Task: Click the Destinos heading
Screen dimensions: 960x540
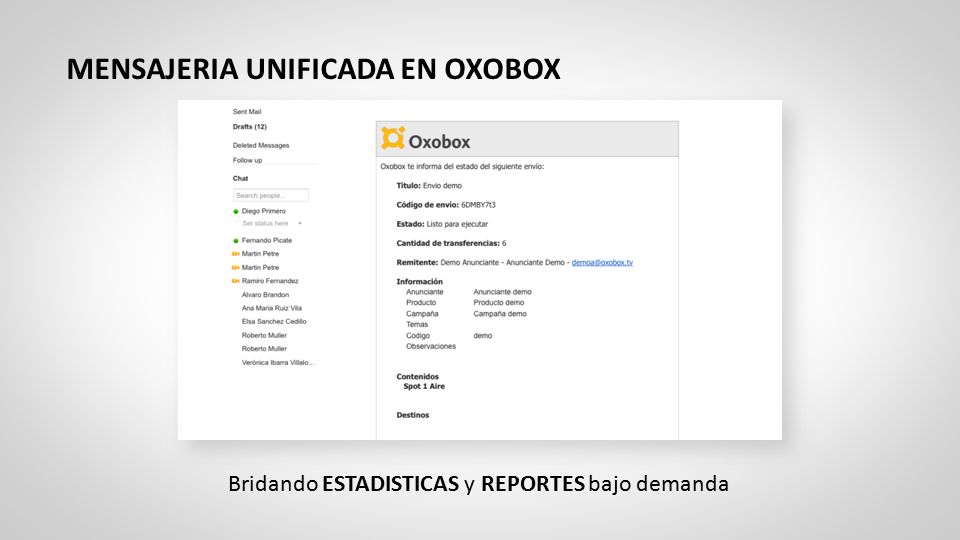Action: click(x=413, y=415)
